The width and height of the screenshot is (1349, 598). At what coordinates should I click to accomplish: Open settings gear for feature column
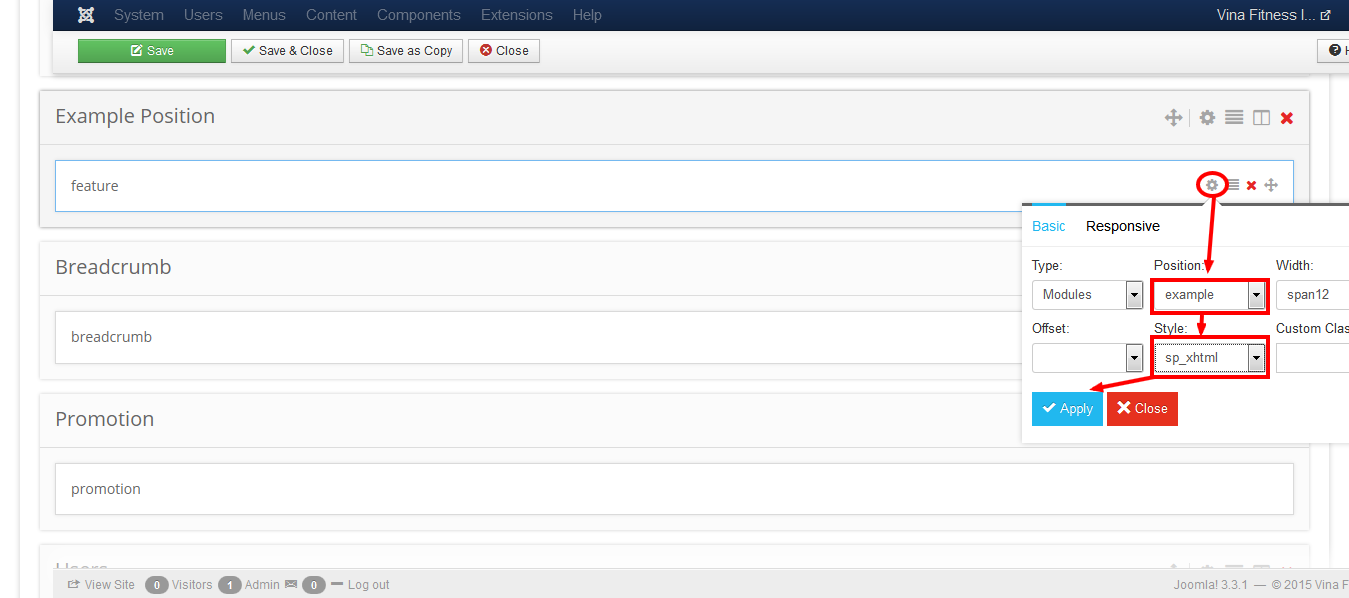click(1212, 185)
